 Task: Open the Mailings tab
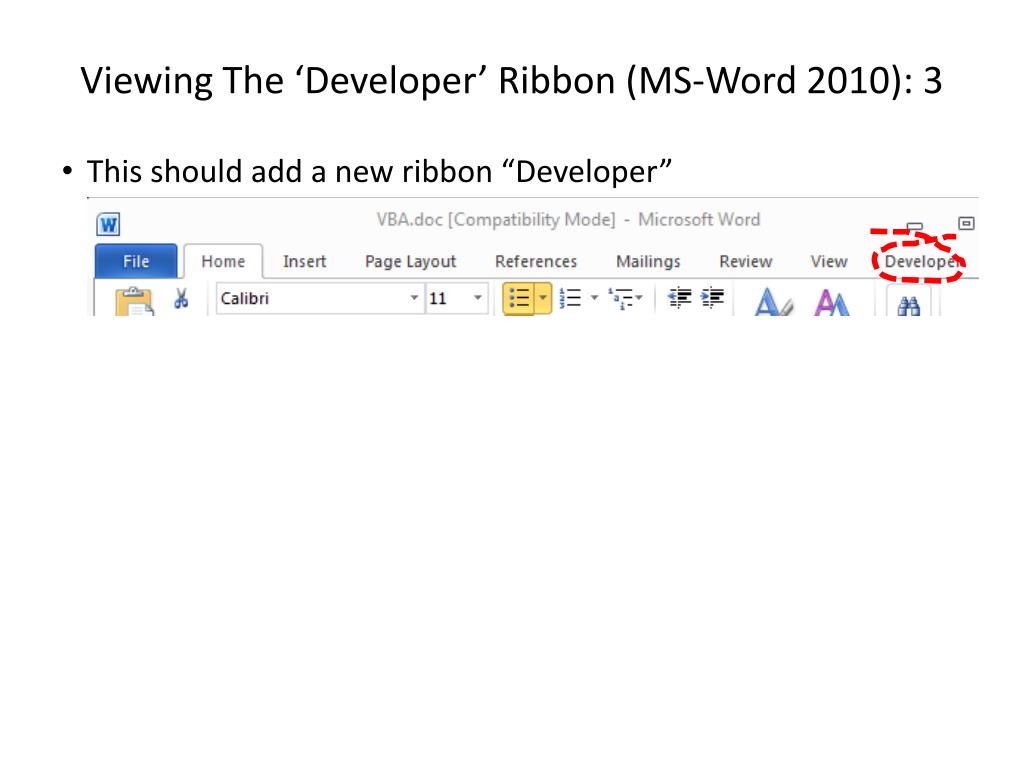coord(648,262)
